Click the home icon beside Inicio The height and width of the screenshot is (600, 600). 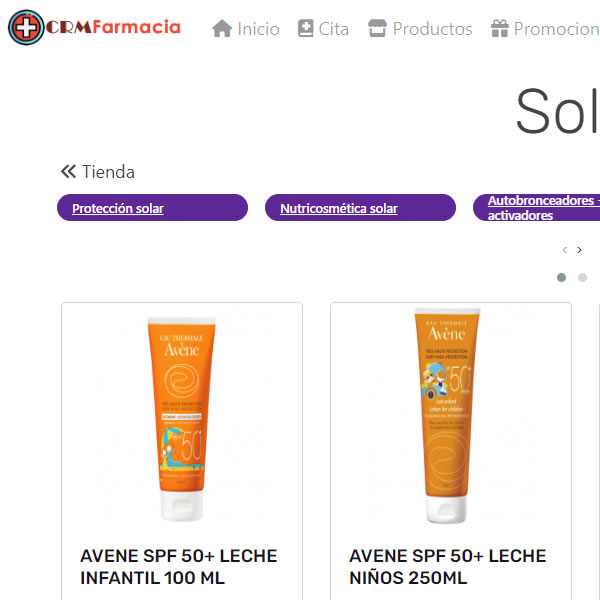tap(222, 29)
